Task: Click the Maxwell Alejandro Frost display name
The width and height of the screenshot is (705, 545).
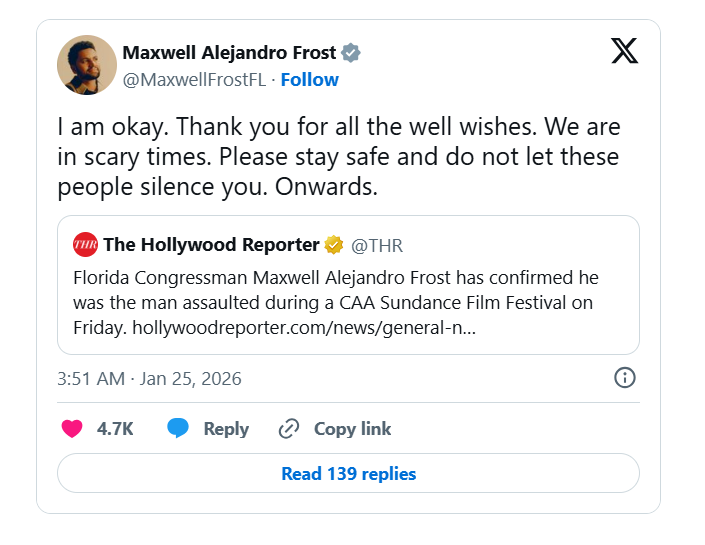Action: (x=229, y=53)
